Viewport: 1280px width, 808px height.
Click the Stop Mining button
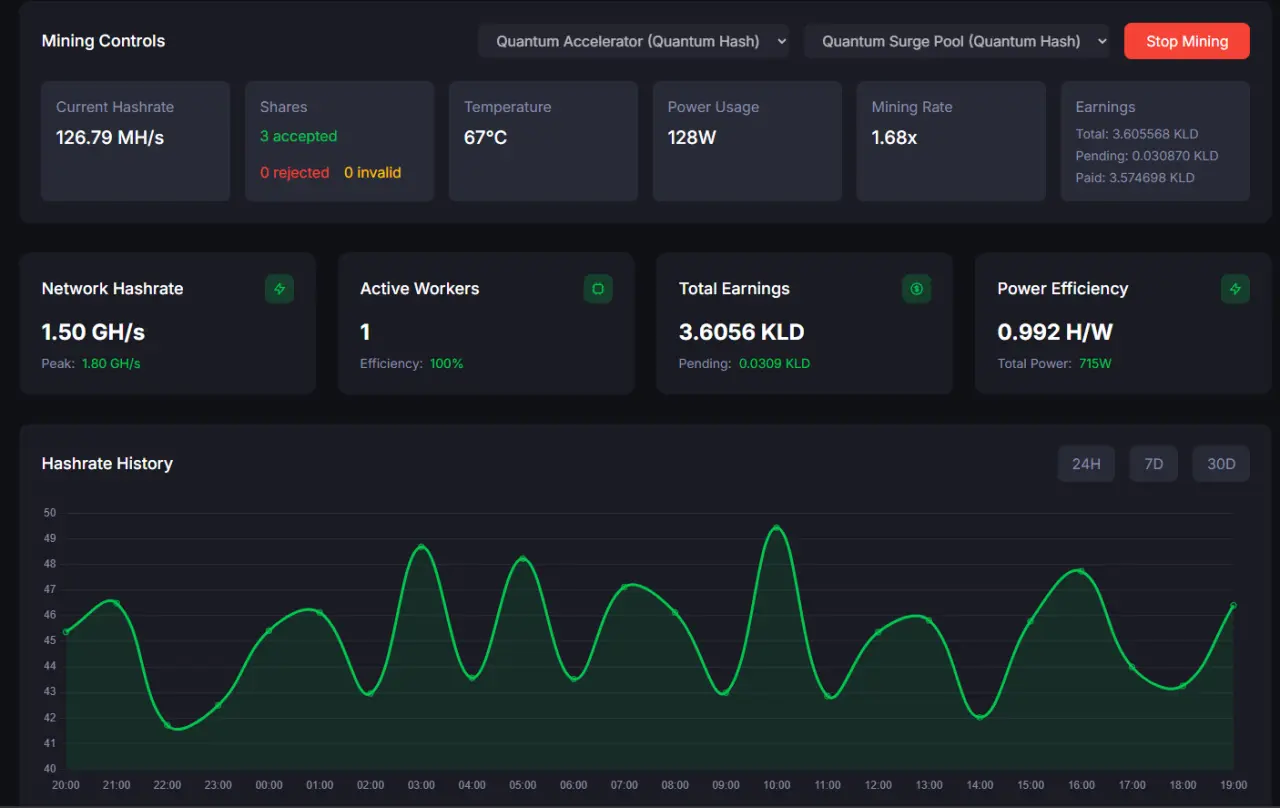1187,41
